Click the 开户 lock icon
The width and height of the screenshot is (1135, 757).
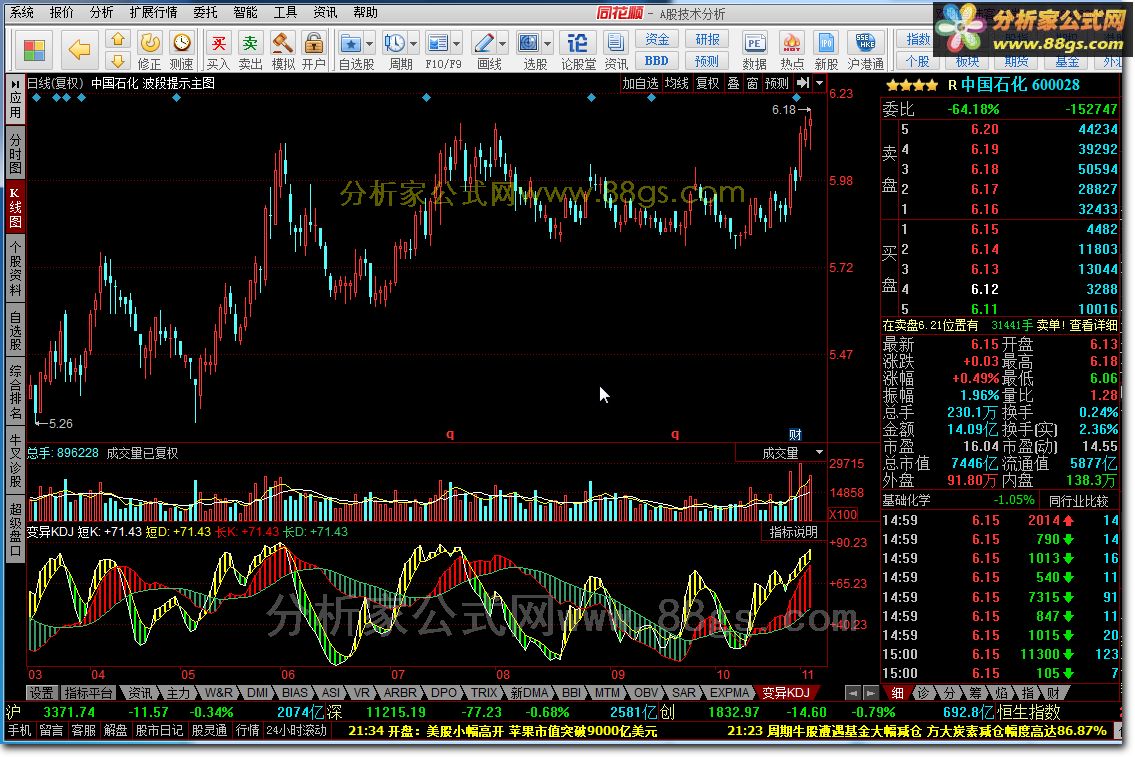click(314, 43)
